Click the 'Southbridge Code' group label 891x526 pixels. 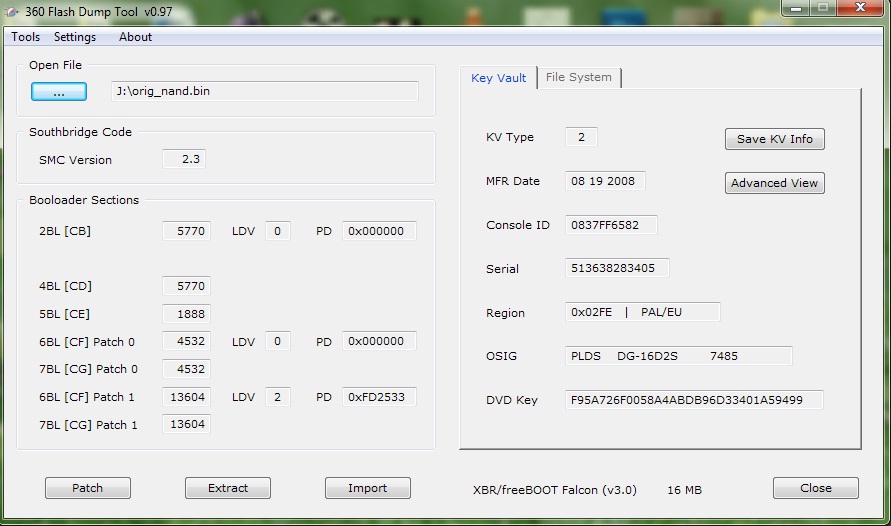coord(80,132)
